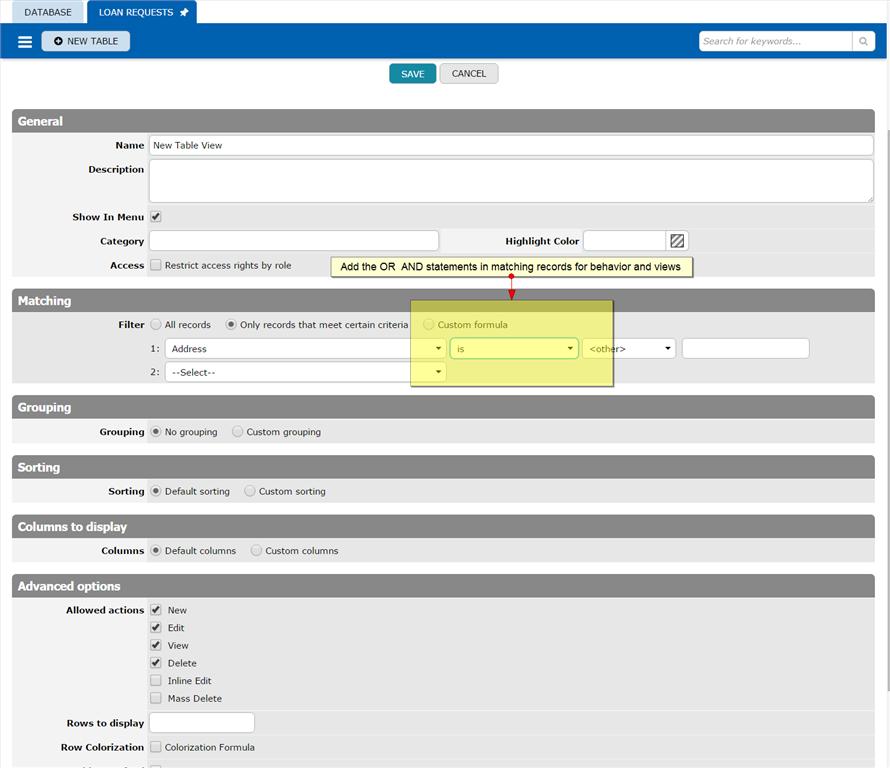The width and height of the screenshot is (890, 768).
Task: Click the filter value text field
Action: [x=745, y=349]
